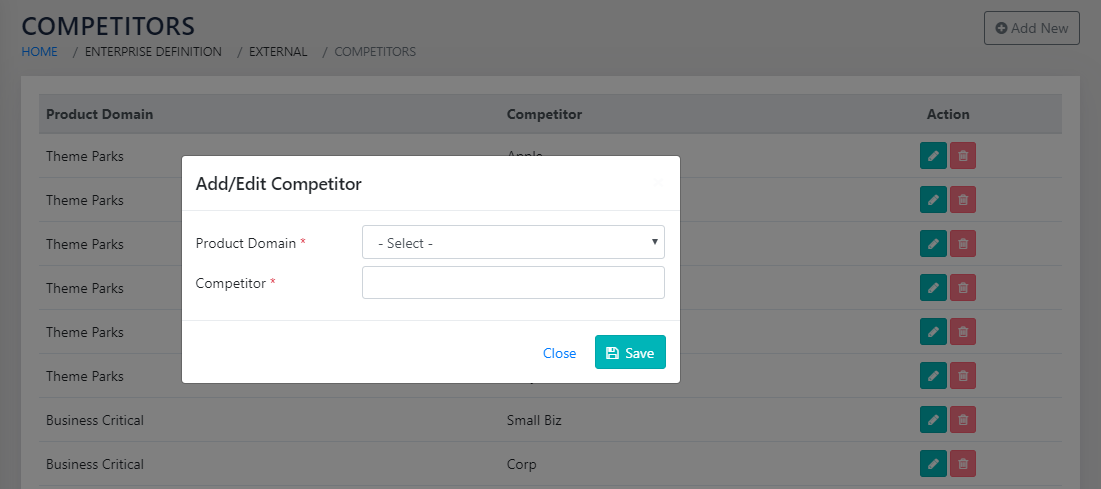
Task: Click edit pencil icon in first Theme Parks row
Action: click(x=933, y=156)
